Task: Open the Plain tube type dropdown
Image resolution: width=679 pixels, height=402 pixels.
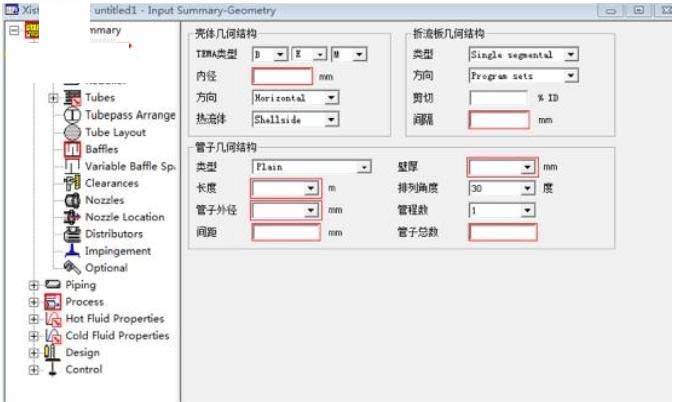Action: (311, 167)
